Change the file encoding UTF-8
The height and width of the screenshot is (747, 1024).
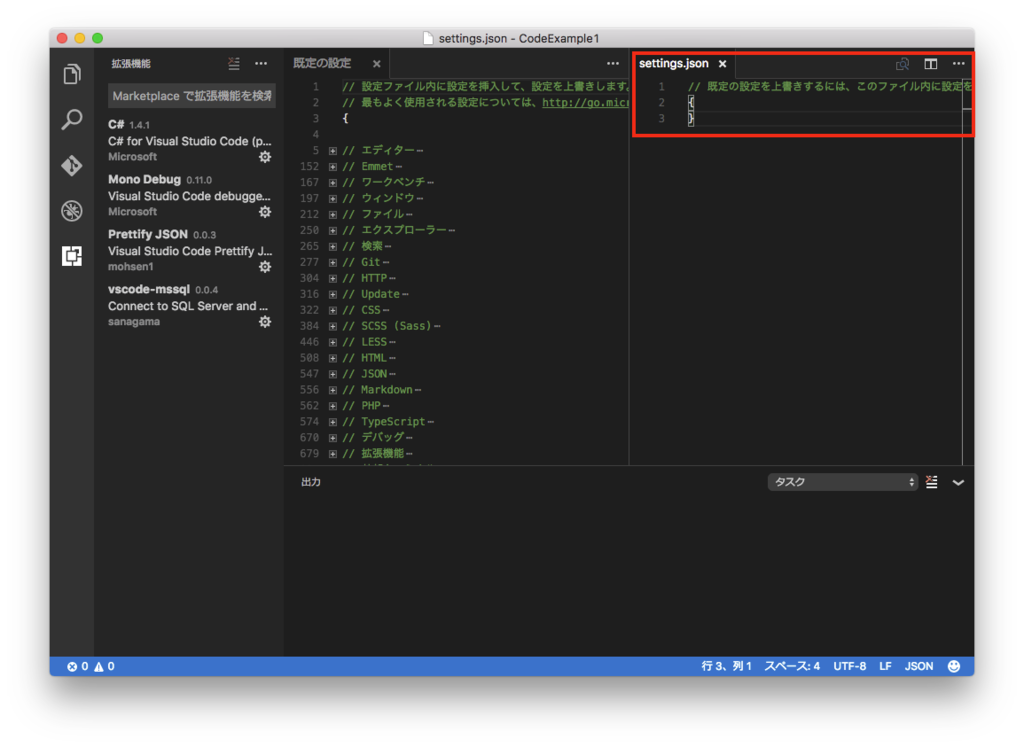[850, 666]
